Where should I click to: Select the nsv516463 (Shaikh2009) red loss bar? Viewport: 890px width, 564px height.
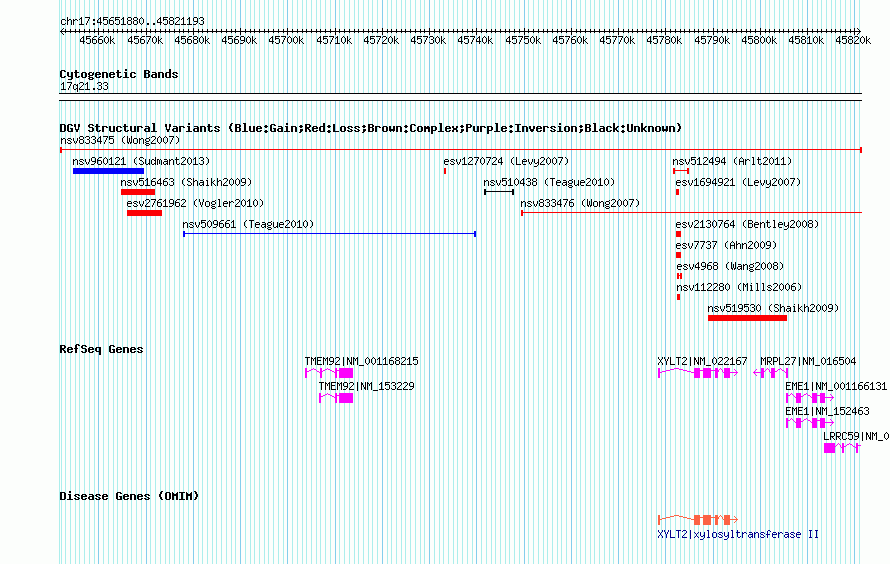point(138,192)
